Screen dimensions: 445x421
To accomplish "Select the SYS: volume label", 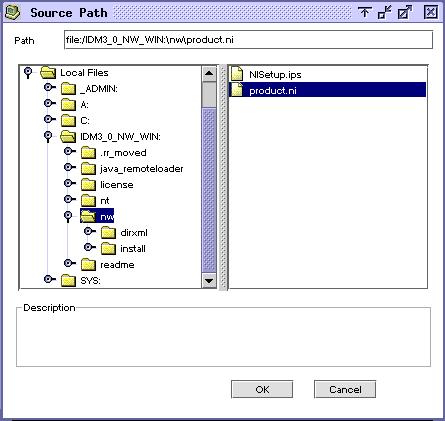I will [90, 280].
